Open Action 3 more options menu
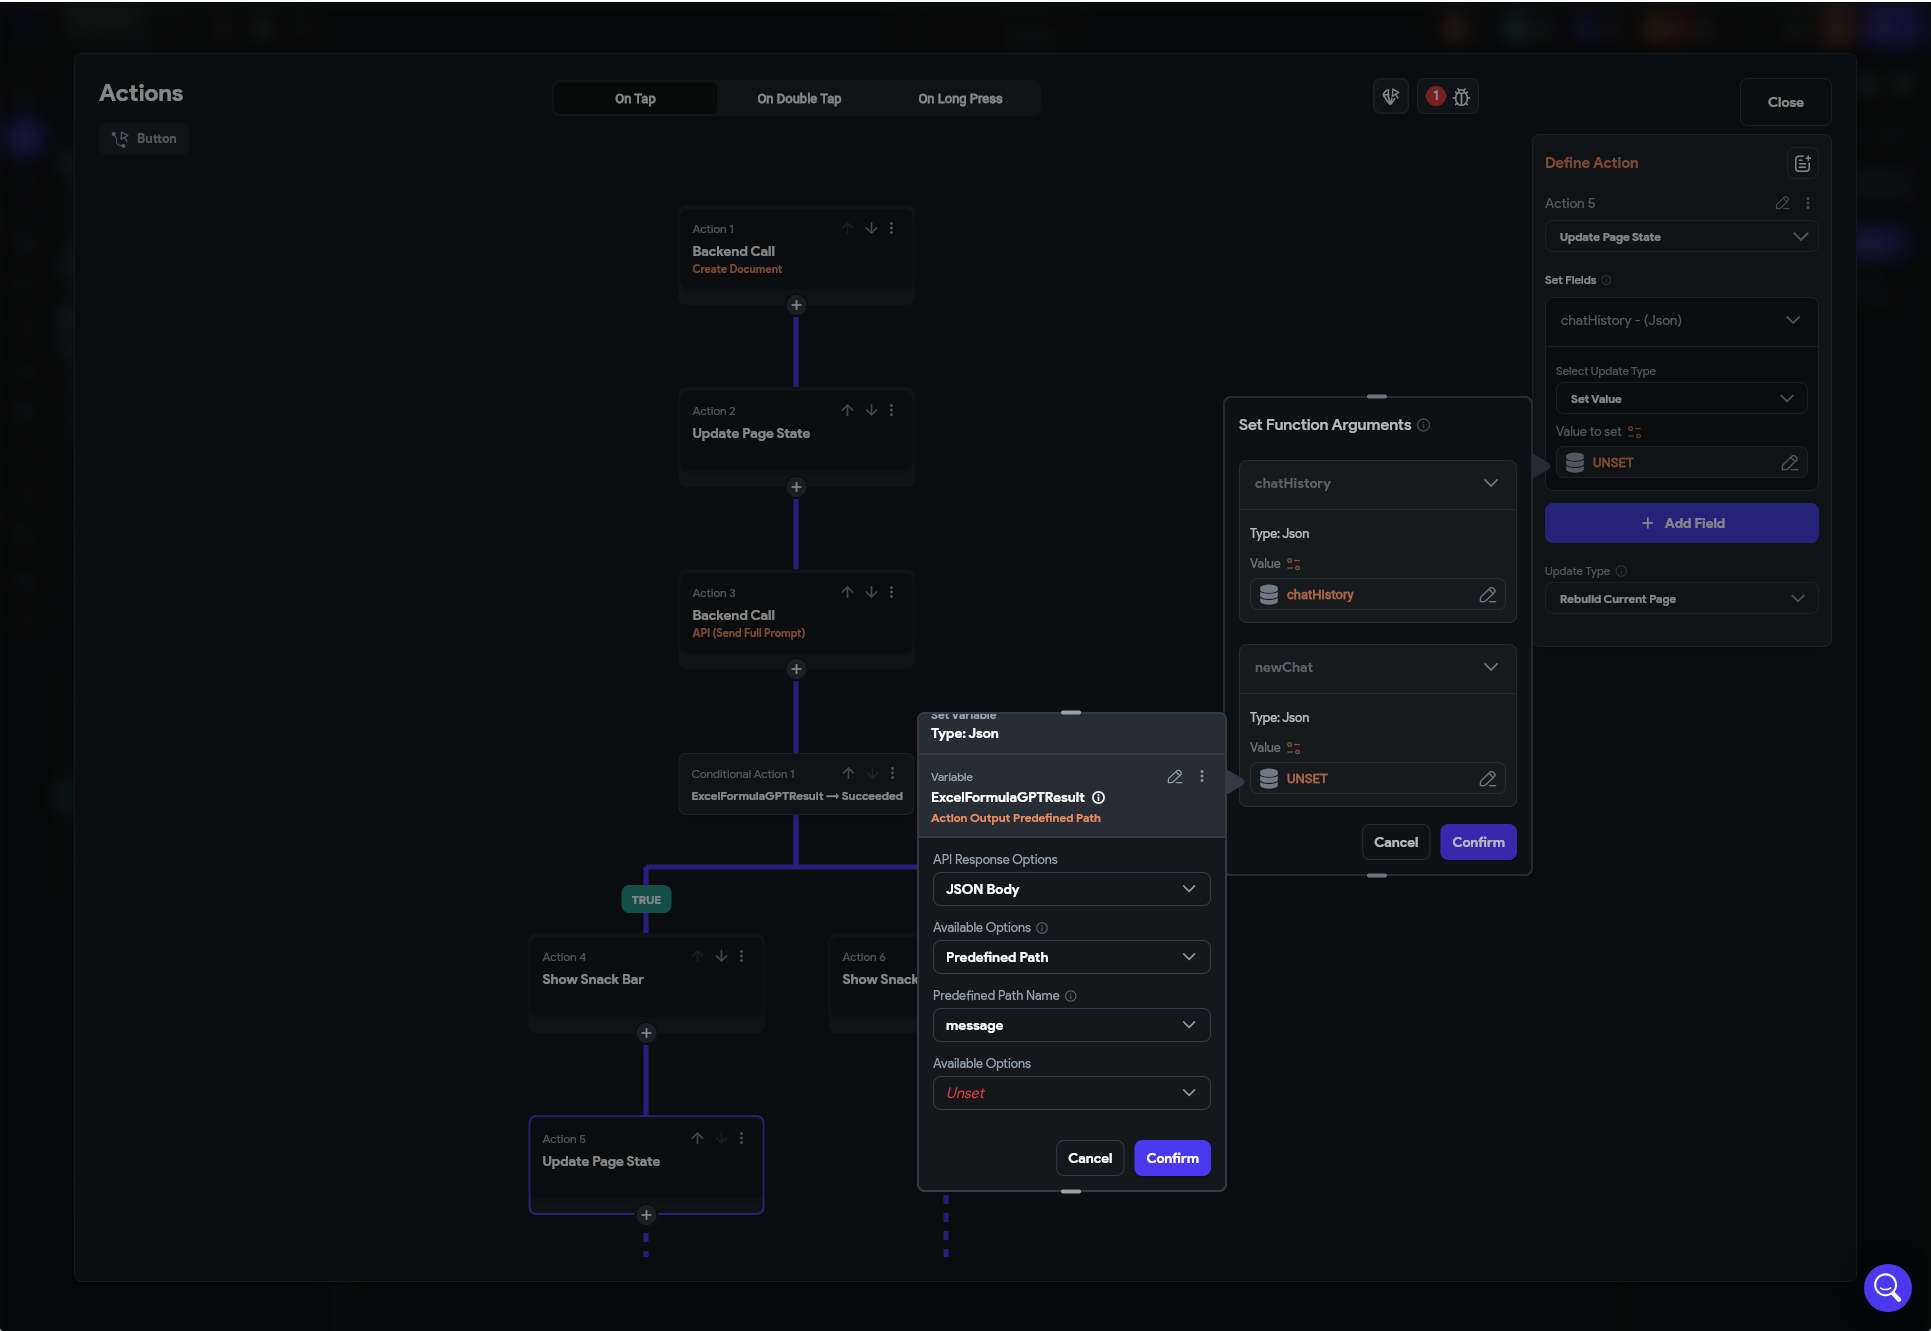The image size is (1931, 1331). pos(892,593)
